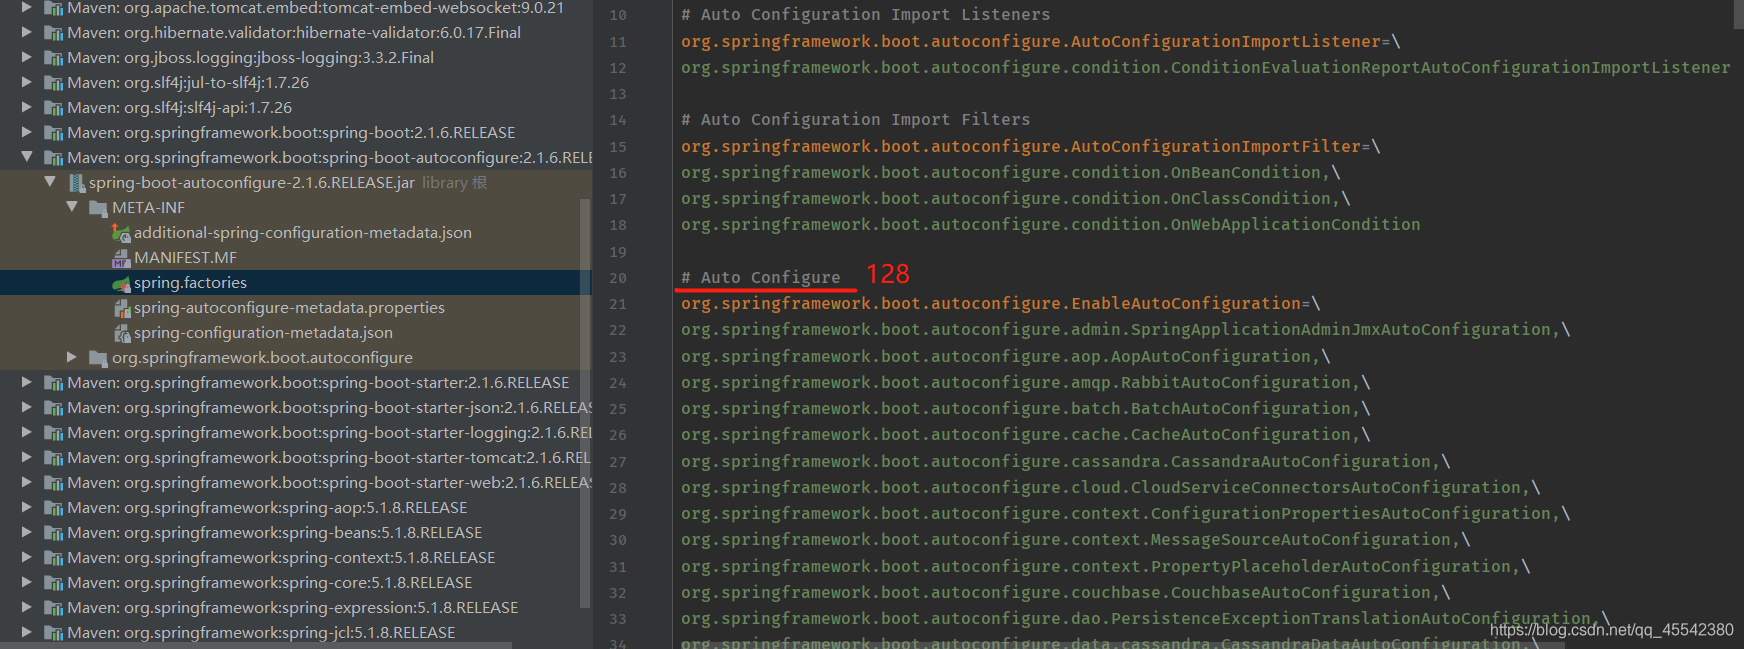The height and width of the screenshot is (649, 1744).
Task: Click the library icon of spring-boot-starter-web
Action: point(54,483)
